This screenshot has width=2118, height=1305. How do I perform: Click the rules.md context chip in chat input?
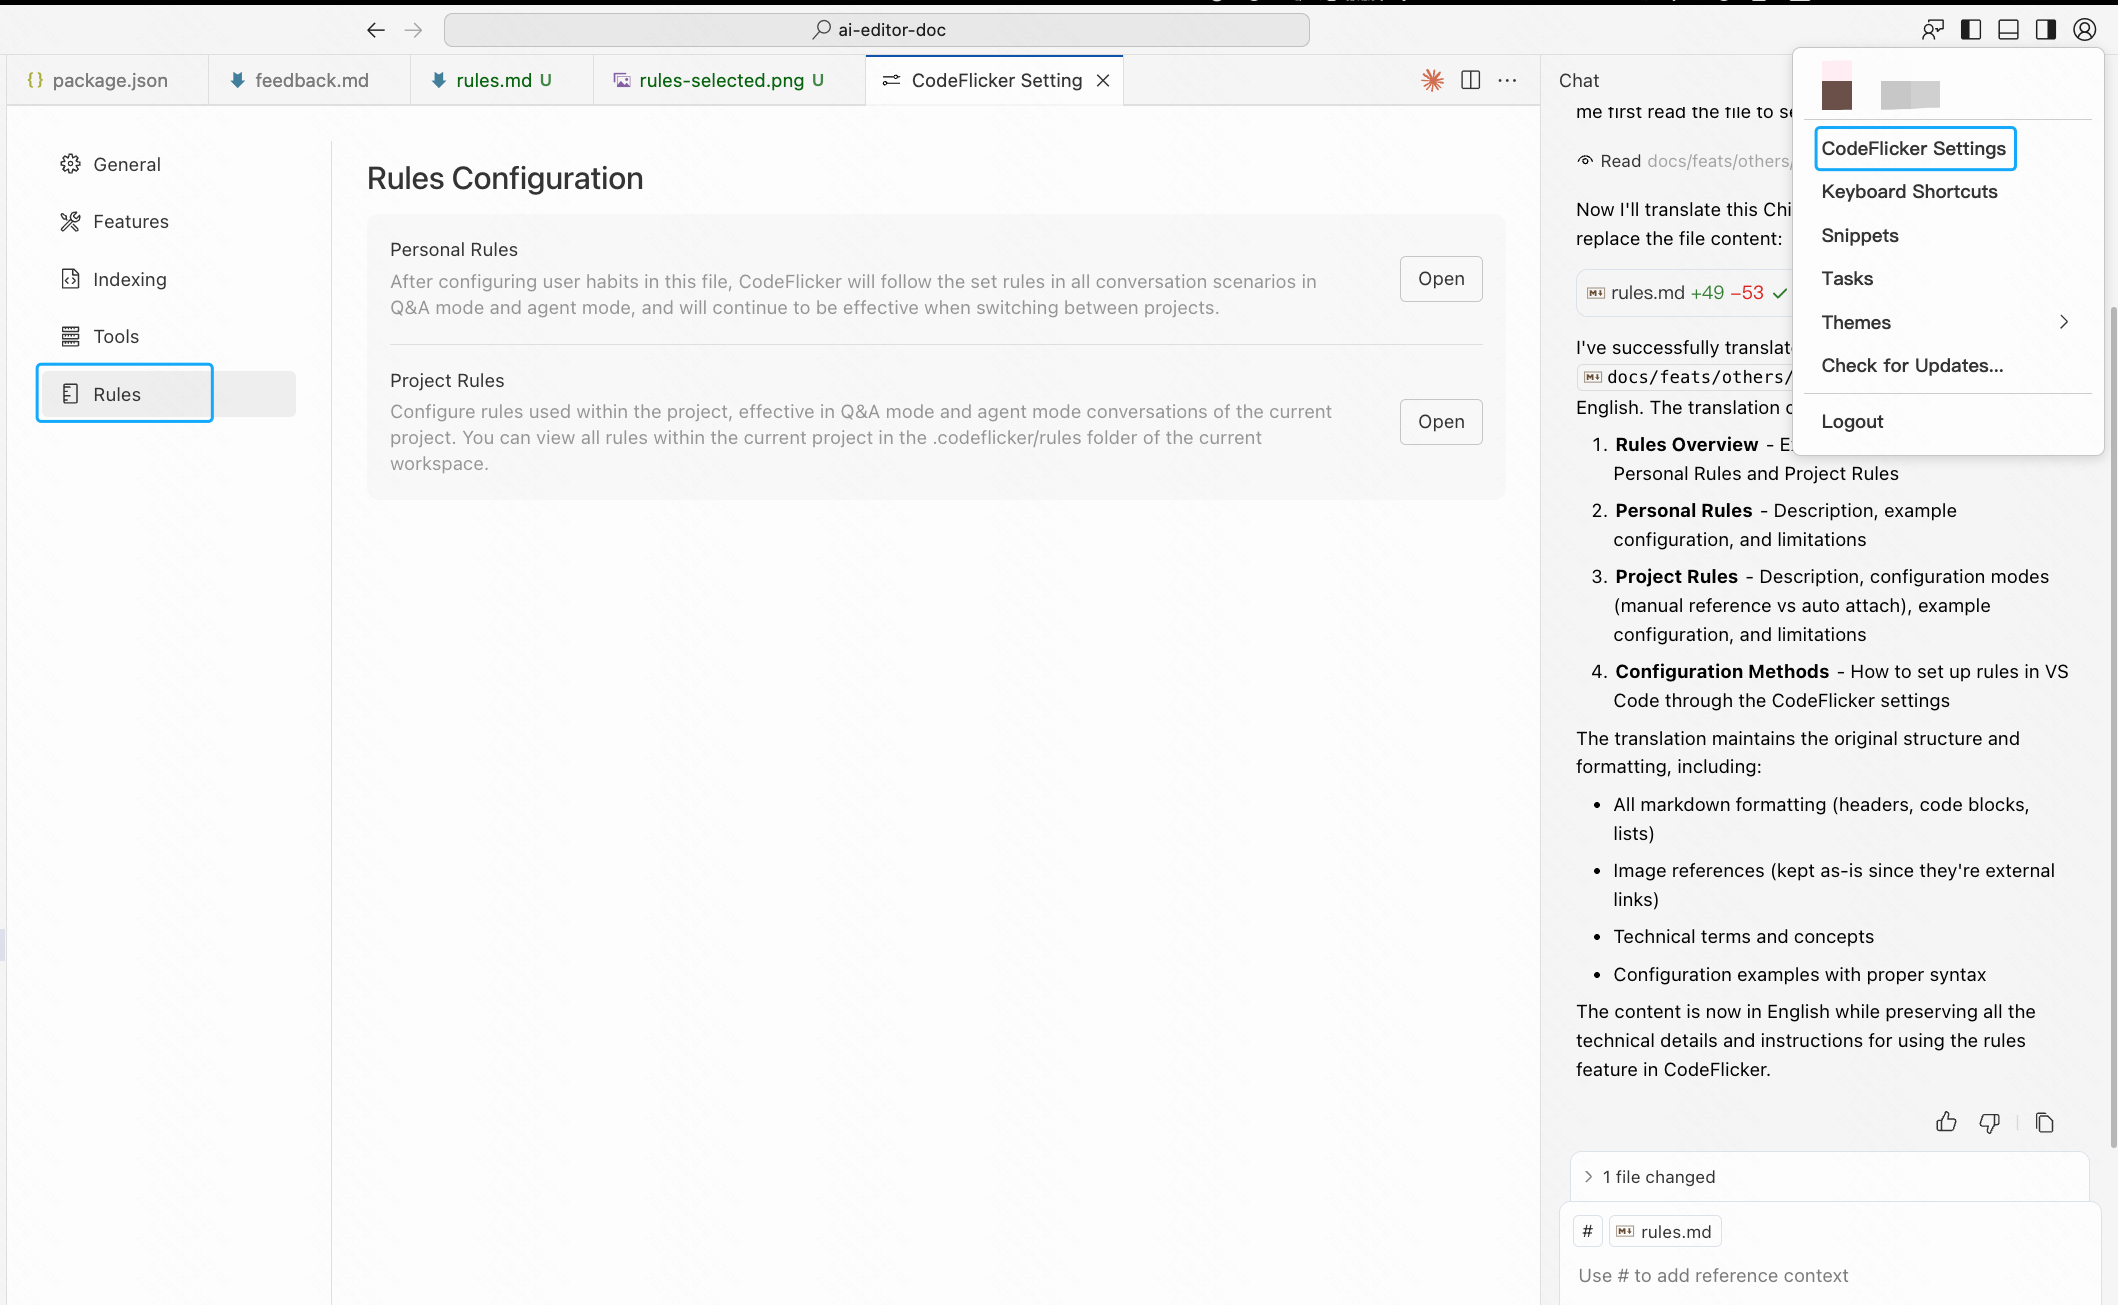pos(1664,1231)
